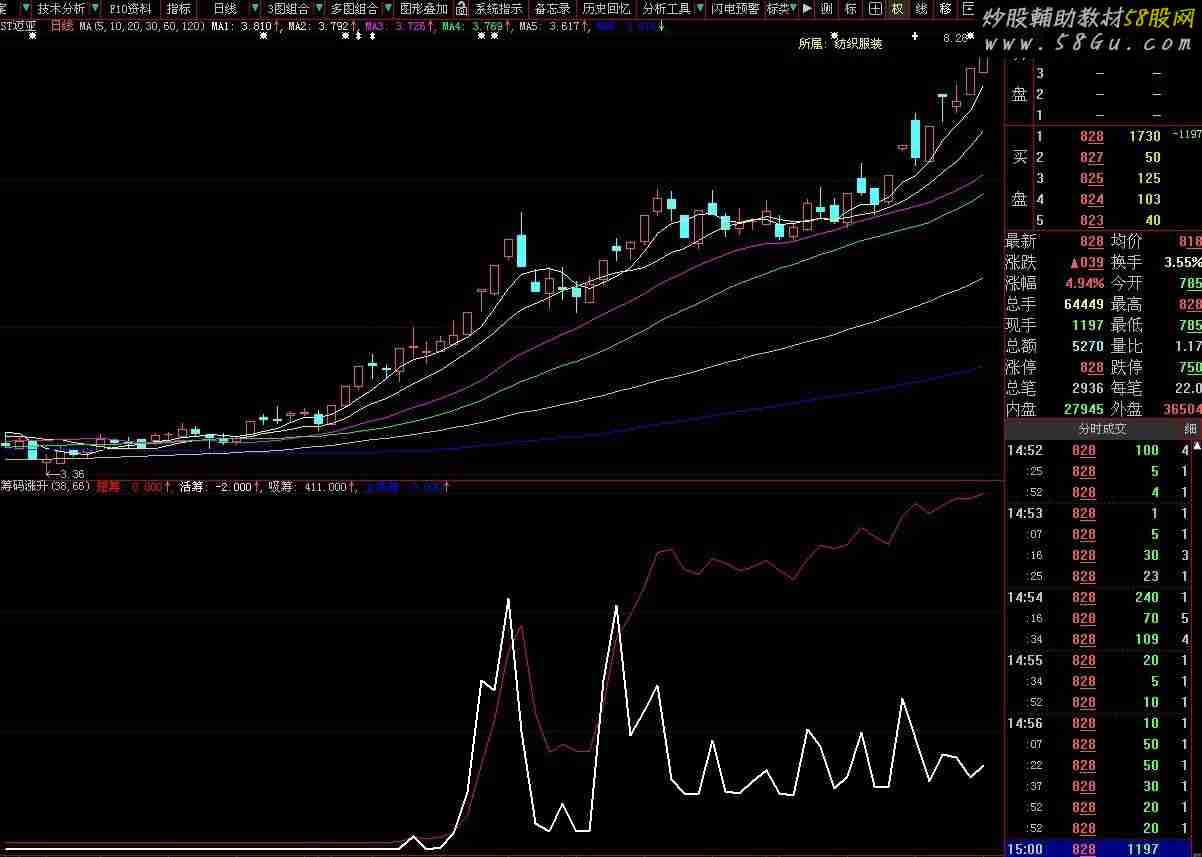This screenshot has width=1202, height=857.
Task: Open the 技术分析 toolbar menu
Action: [x=61, y=8]
